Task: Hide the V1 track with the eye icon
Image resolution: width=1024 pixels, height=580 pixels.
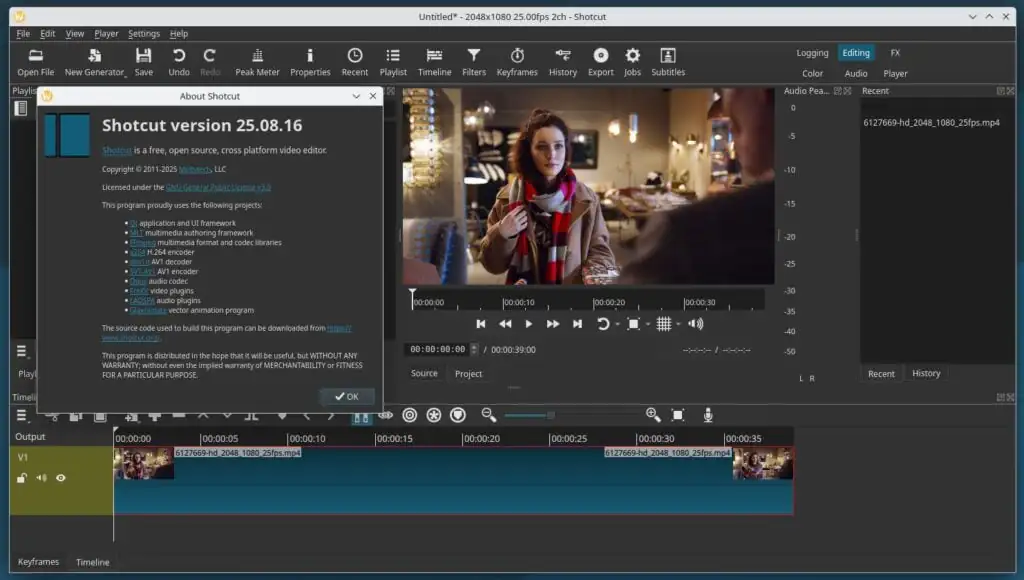Action: (61, 478)
